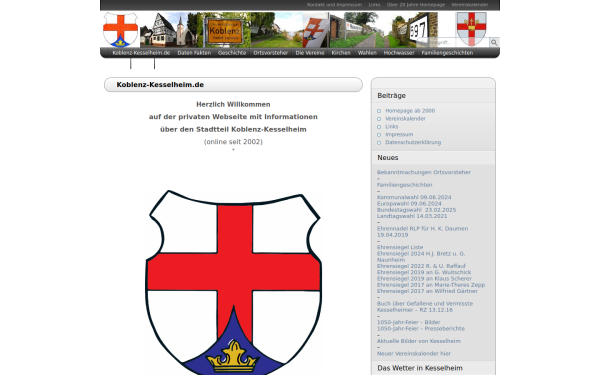Open Ehrensiegel 2024 H.J. Bretz link

click(421, 256)
